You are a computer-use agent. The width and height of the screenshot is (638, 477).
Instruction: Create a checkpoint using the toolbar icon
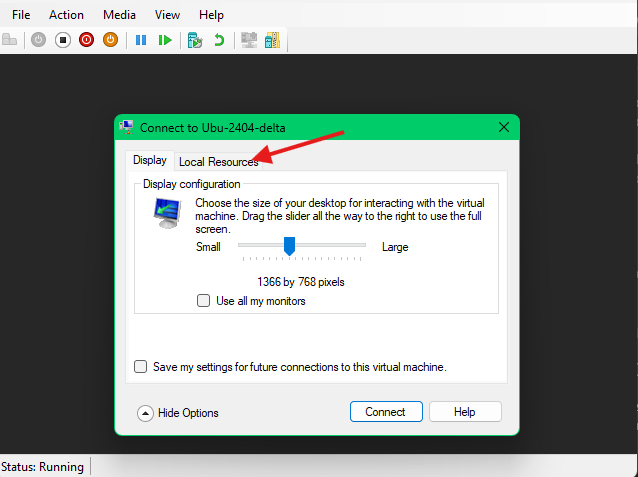pyautogui.click(x=195, y=40)
